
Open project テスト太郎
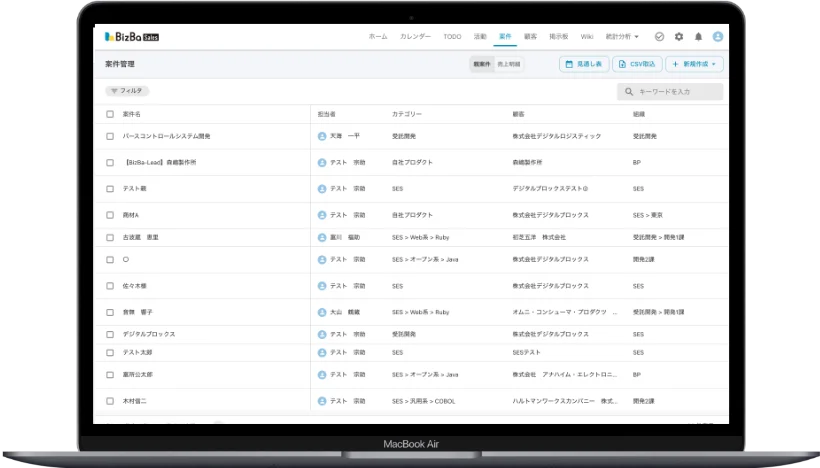tap(137, 352)
